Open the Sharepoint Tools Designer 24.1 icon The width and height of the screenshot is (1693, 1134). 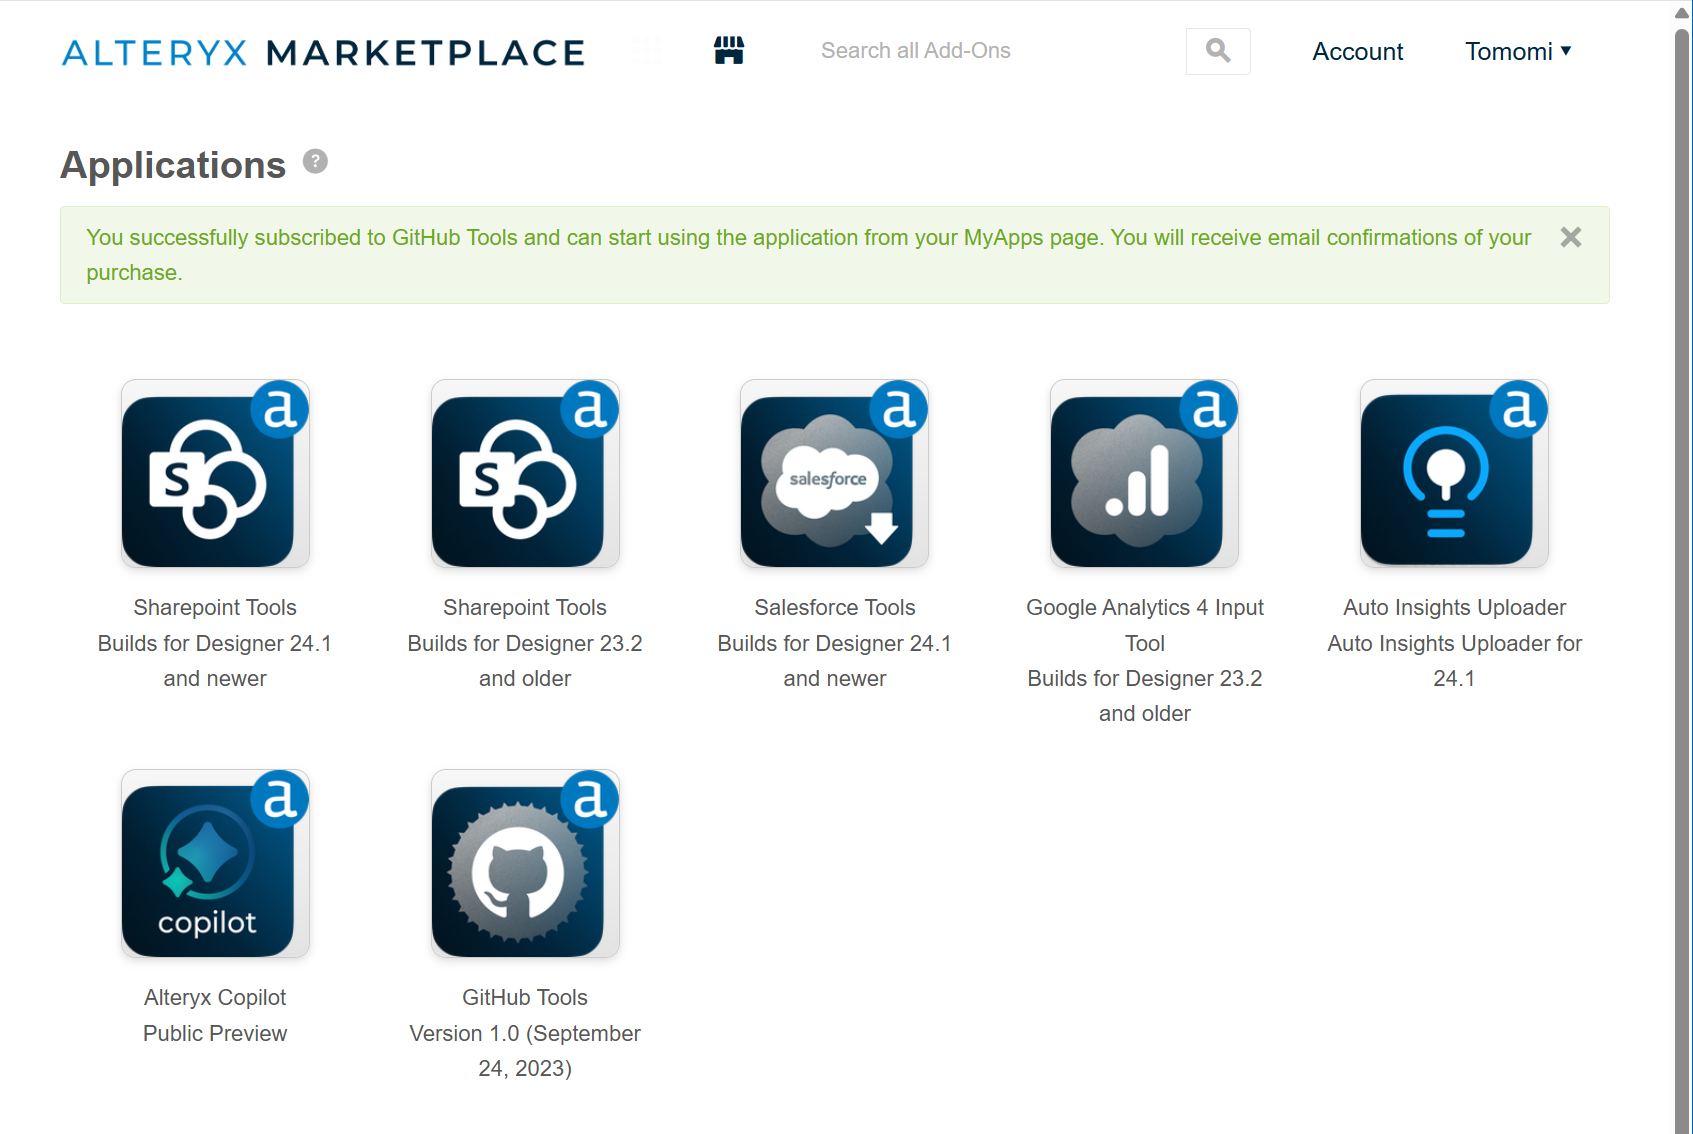215,474
